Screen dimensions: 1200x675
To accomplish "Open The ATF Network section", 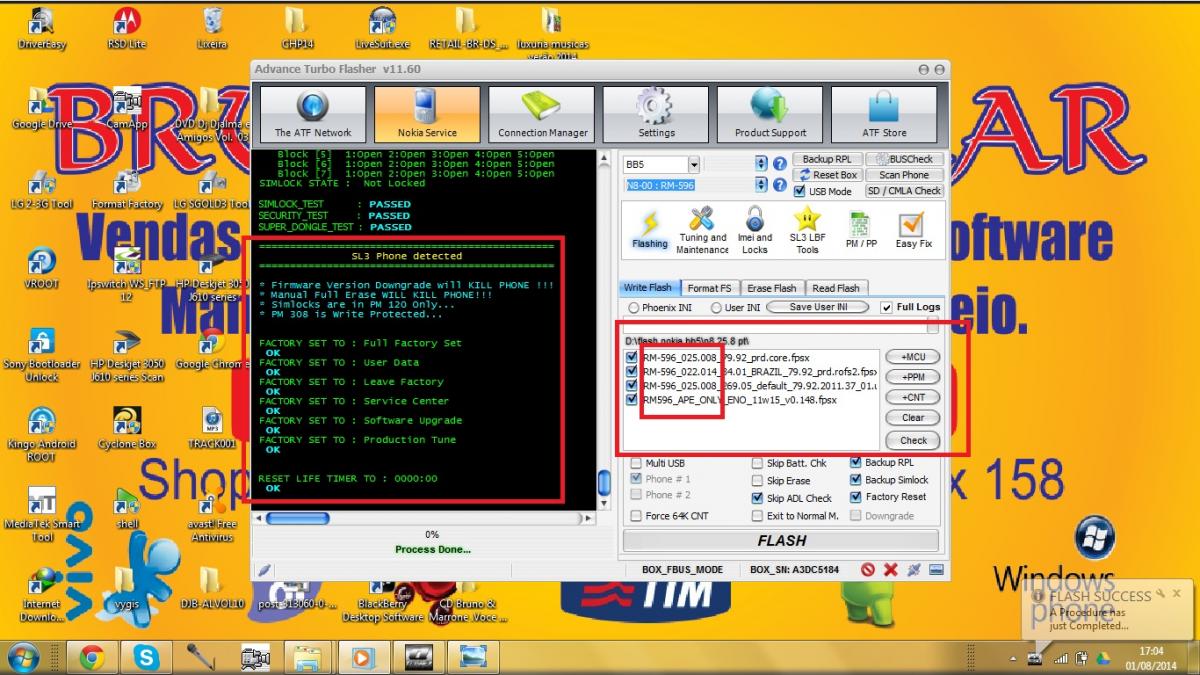I will click(313, 114).
